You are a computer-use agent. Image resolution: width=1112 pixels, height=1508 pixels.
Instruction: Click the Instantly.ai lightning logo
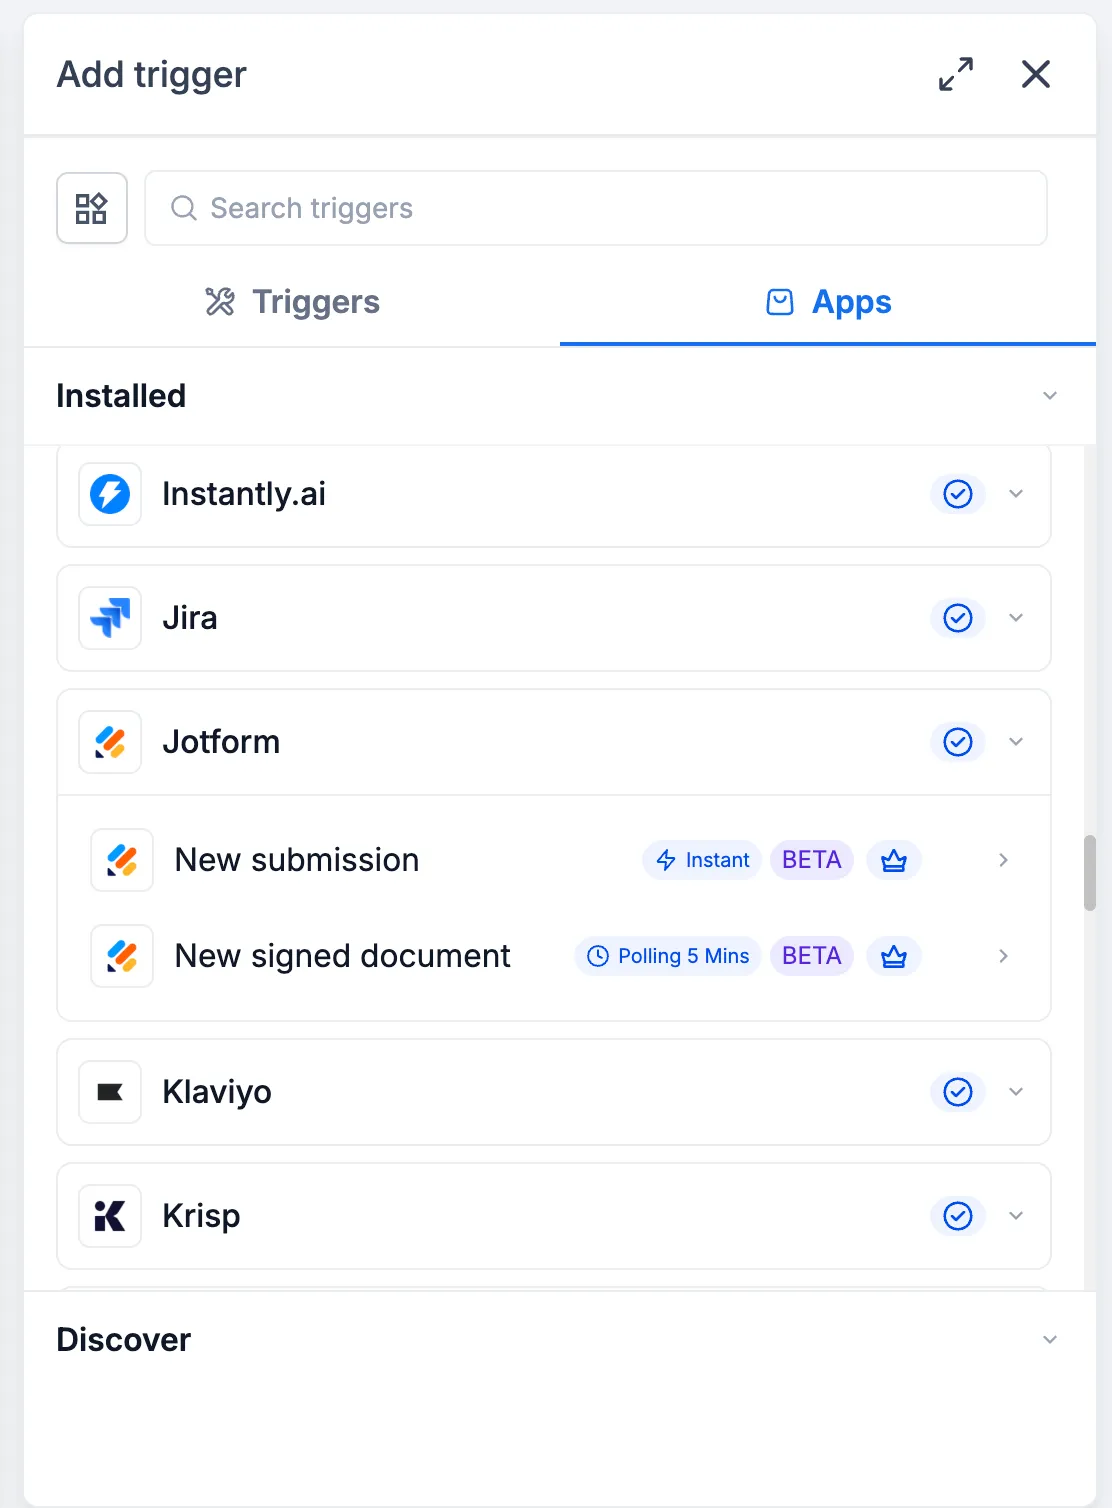pos(110,494)
